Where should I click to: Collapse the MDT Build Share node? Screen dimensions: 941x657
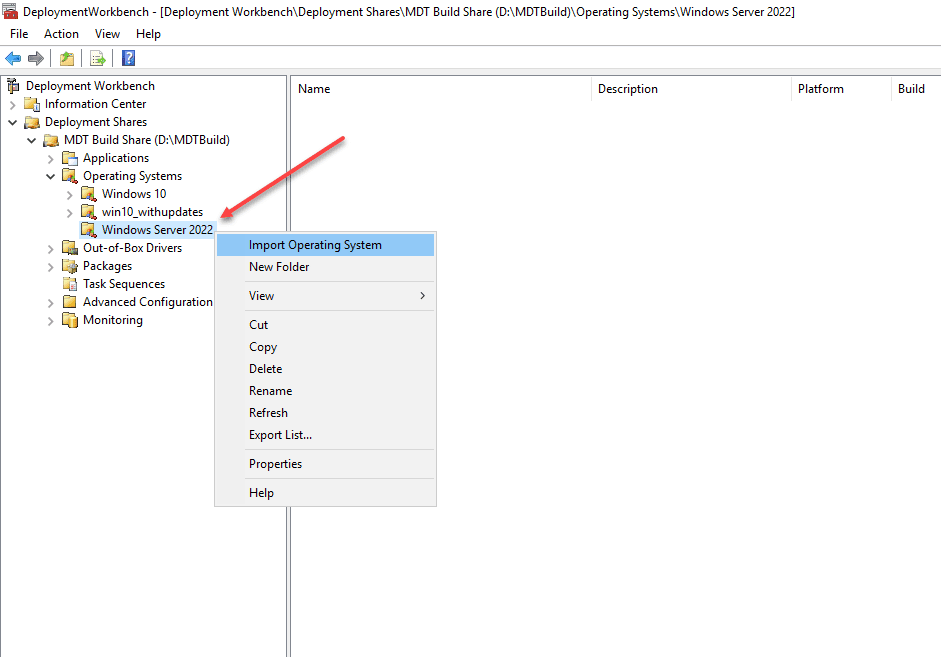point(31,139)
